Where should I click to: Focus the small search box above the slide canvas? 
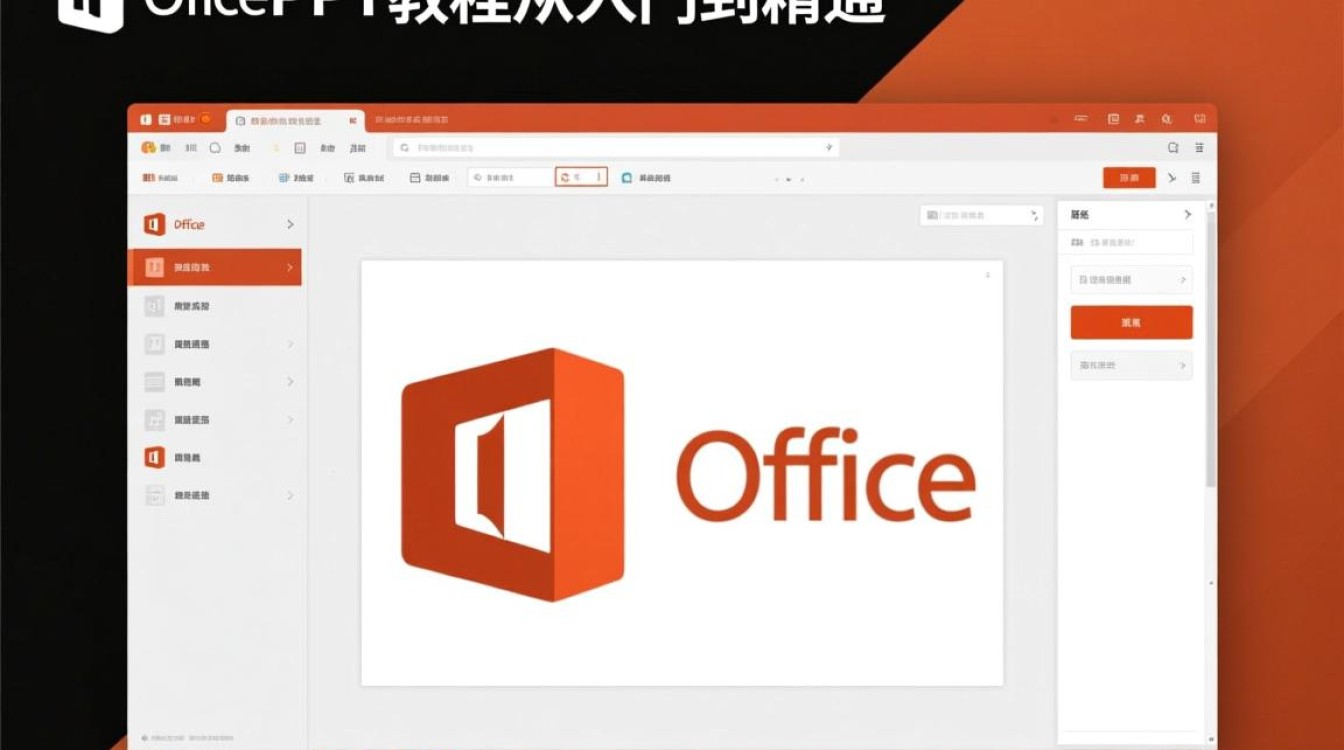click(981, 215)
